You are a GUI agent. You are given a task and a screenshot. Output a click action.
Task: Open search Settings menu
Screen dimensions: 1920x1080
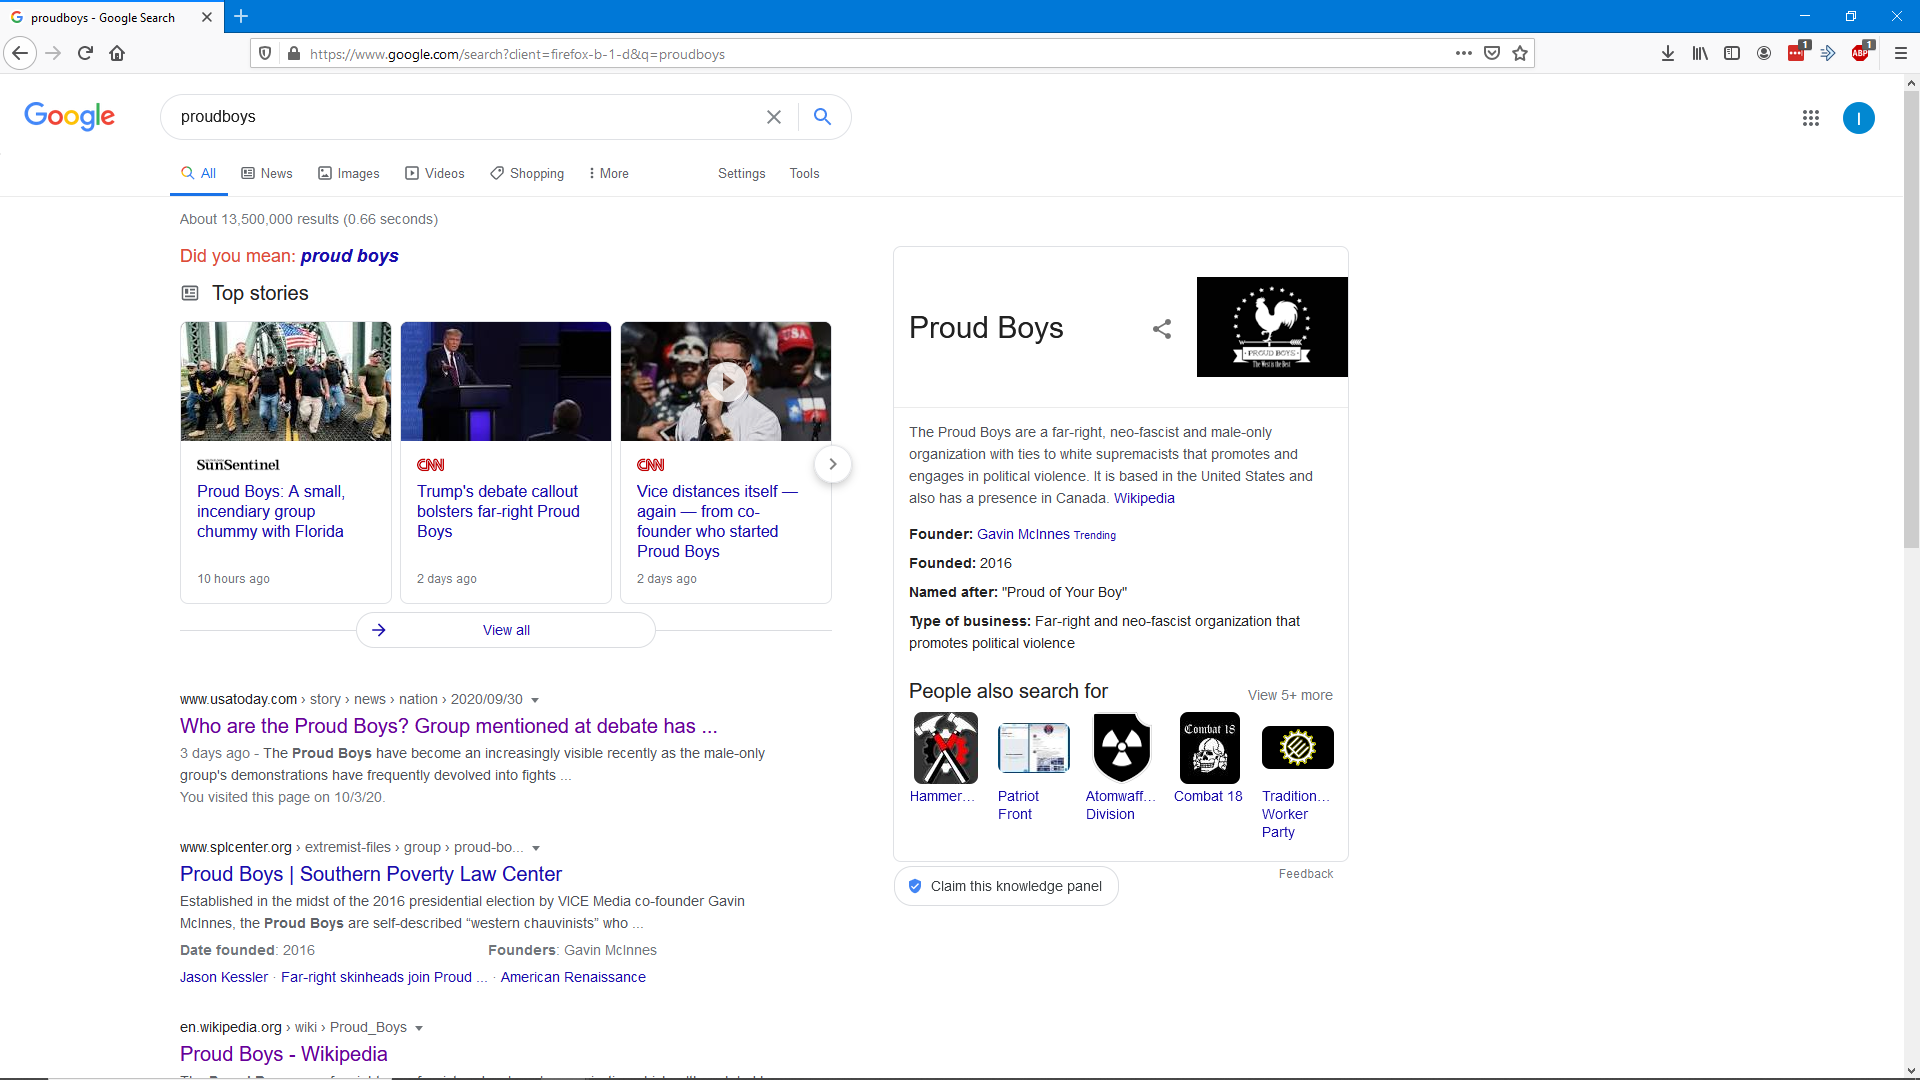pos(741,173)
